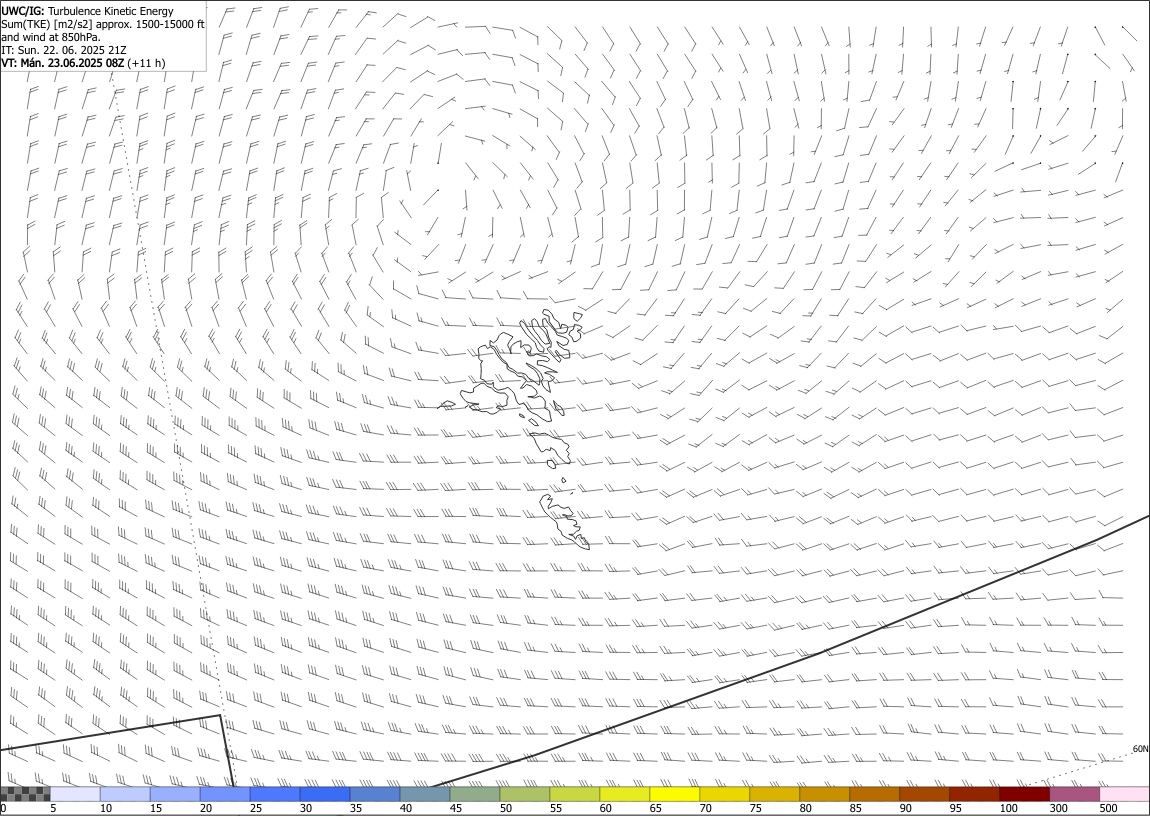Click the "50" tick label on the scale
The height and width of the screenshot is (816, 1150).
pos(506,808)
